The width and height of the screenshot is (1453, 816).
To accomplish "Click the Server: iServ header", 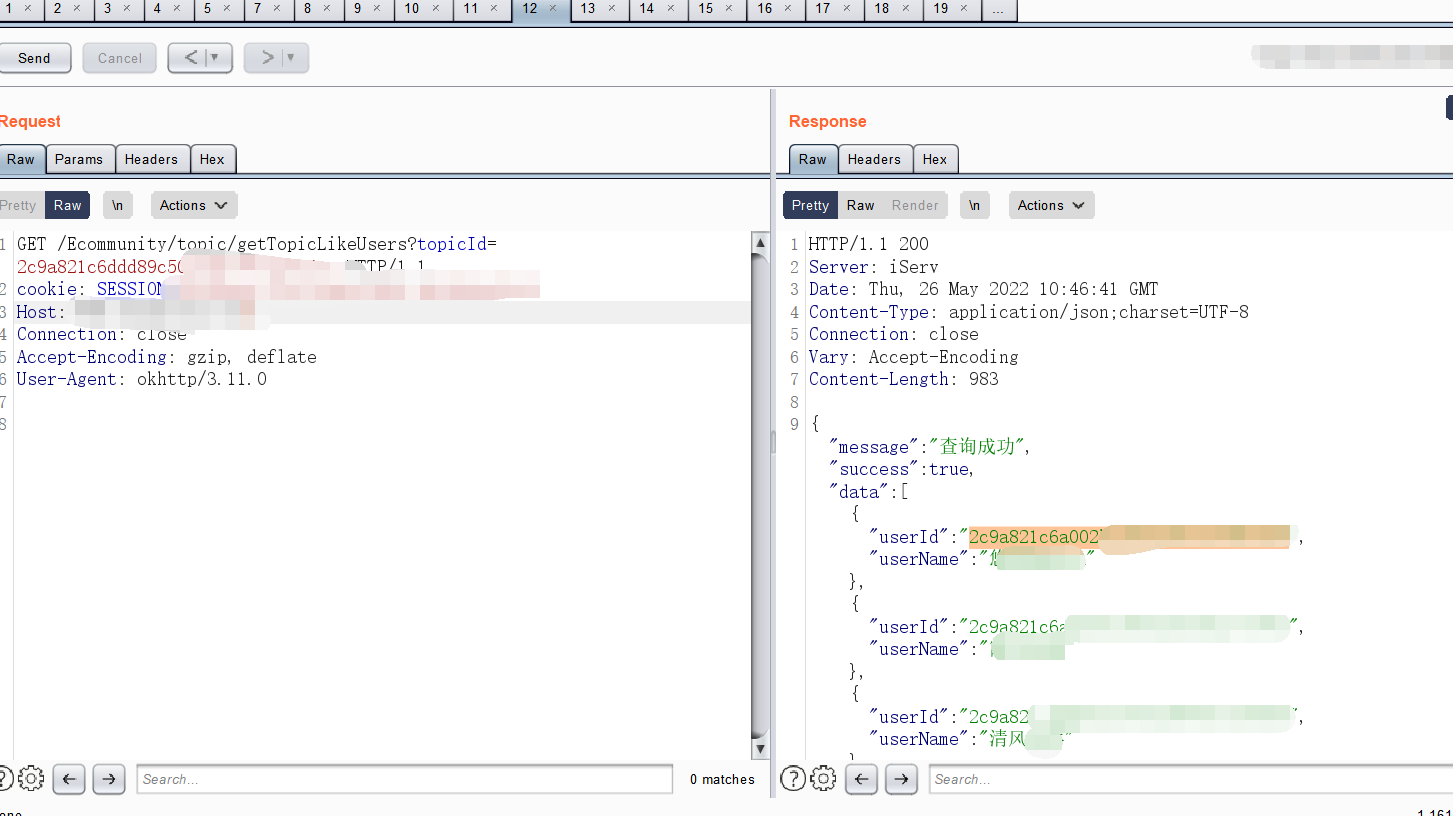I will (x=874, y=267).
